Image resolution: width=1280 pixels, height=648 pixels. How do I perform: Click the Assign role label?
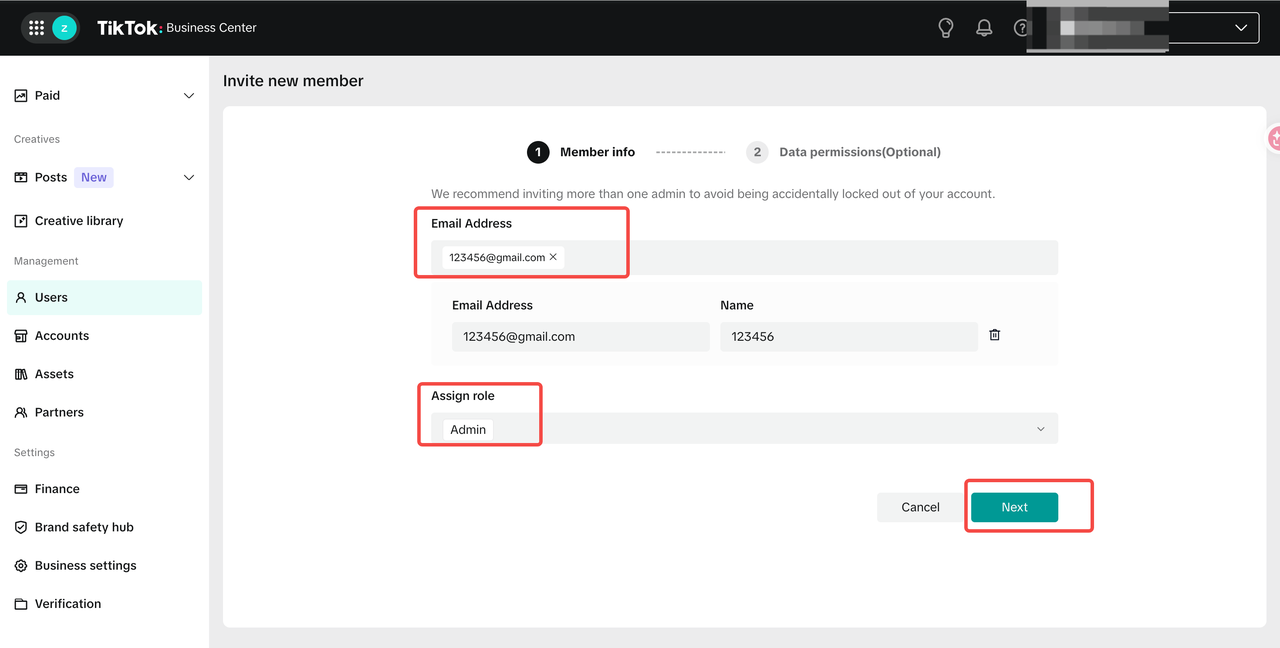463,396
